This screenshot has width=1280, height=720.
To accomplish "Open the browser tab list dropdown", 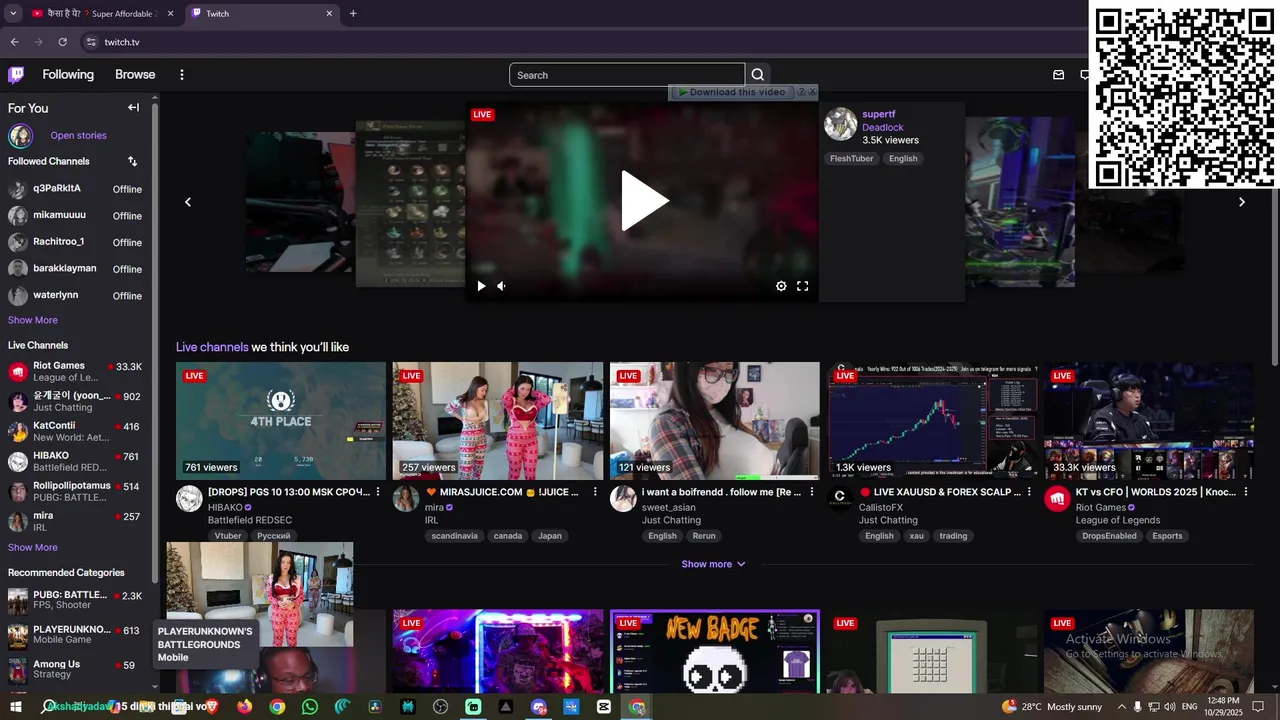I will [x=13, y=14].
